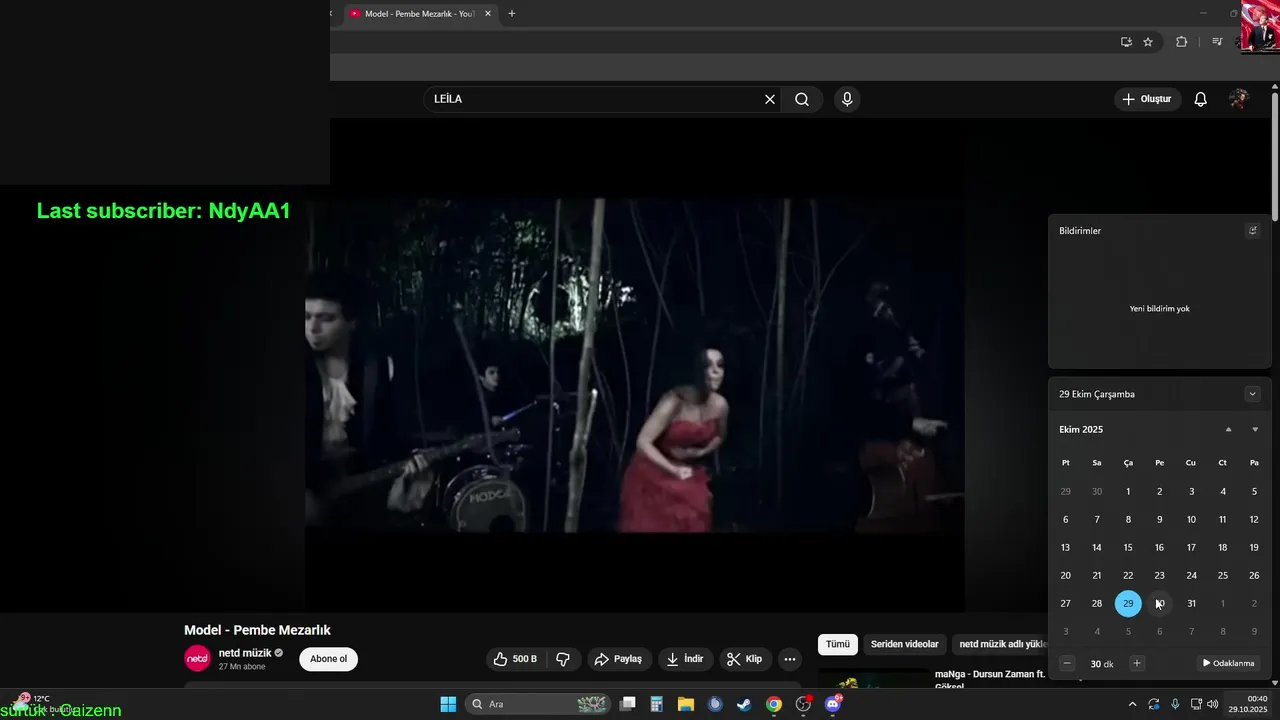Image resolution: width=1280 pixels, height=720 pixels.
Task: Open YouTube account avatar menu
Action: click(1239, 99)
